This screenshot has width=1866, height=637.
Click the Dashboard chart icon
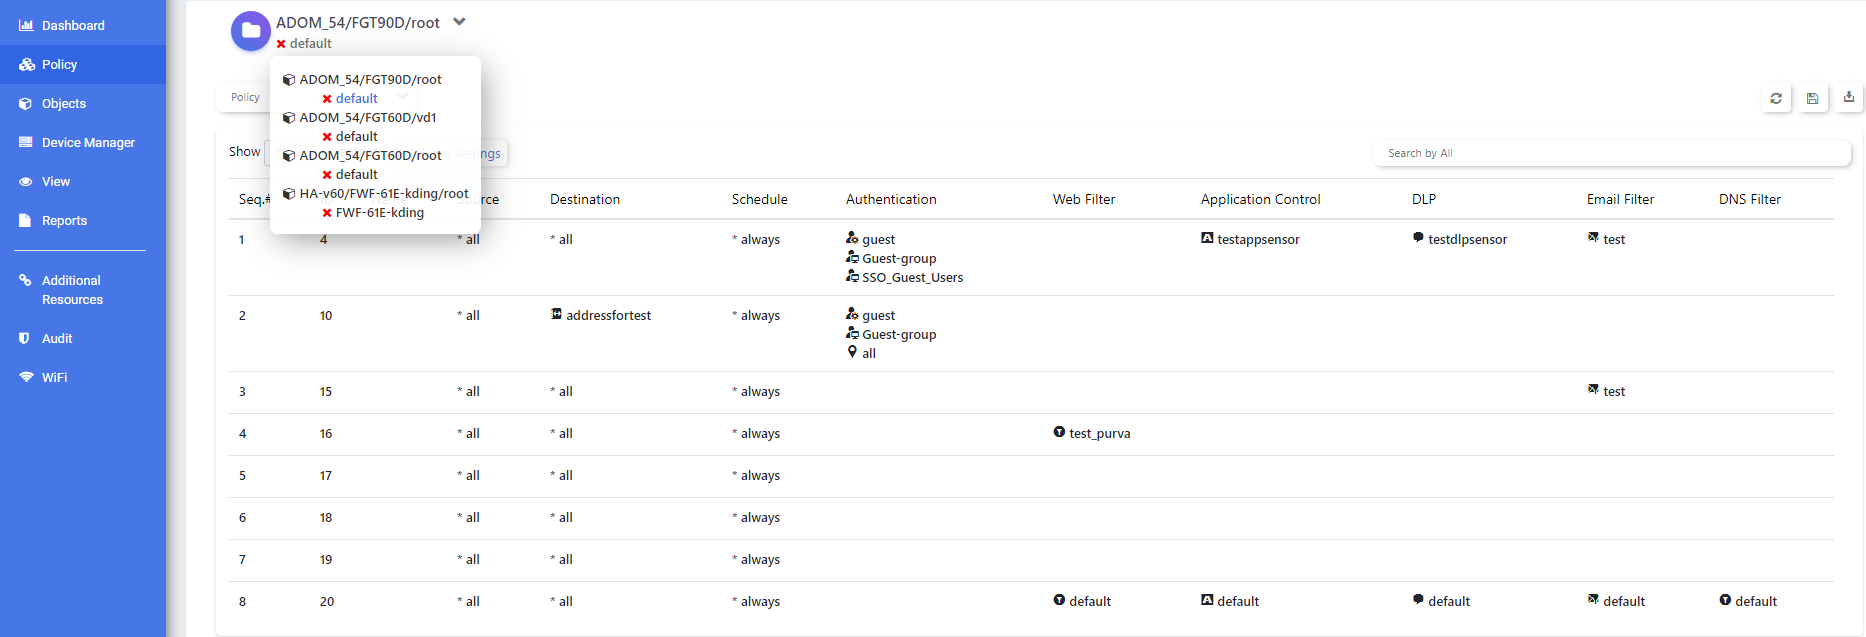[26, 25]
